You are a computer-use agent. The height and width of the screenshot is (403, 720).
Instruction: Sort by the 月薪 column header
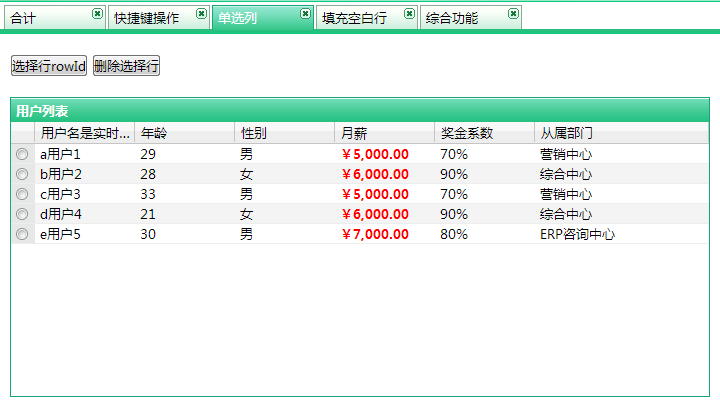coord(385,133)
